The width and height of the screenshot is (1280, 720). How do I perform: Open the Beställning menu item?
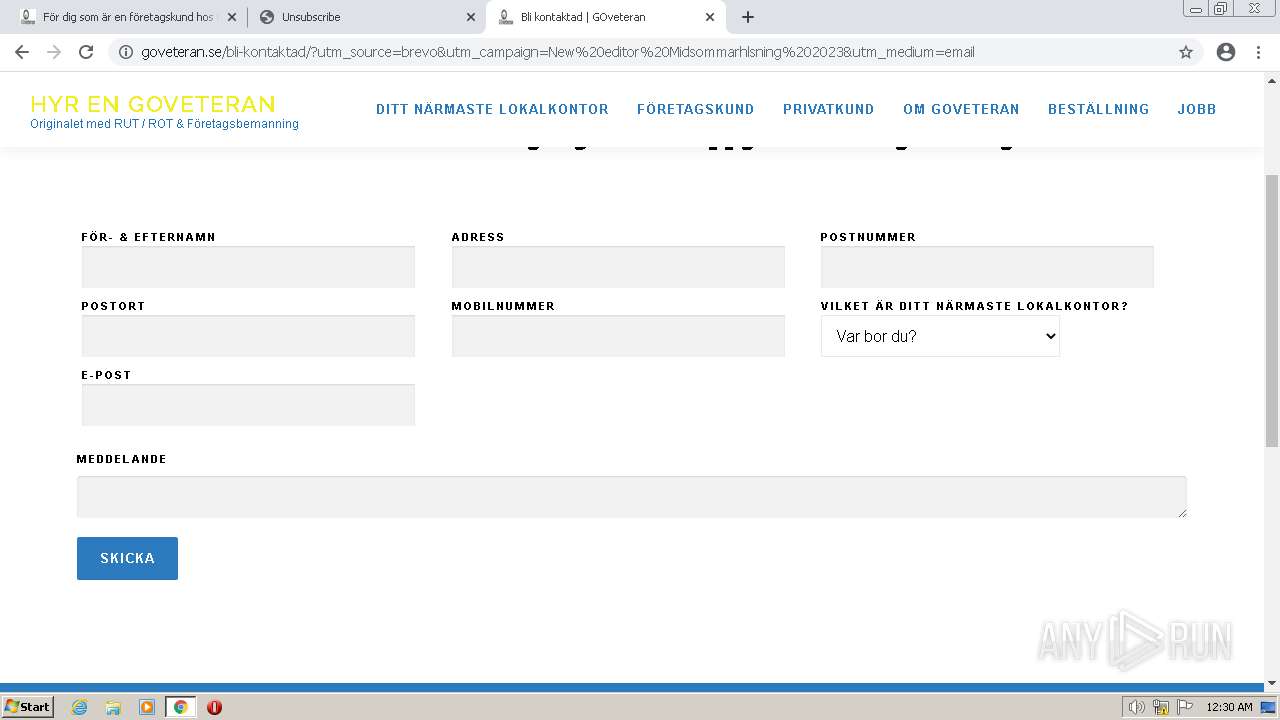(1099, 109)
